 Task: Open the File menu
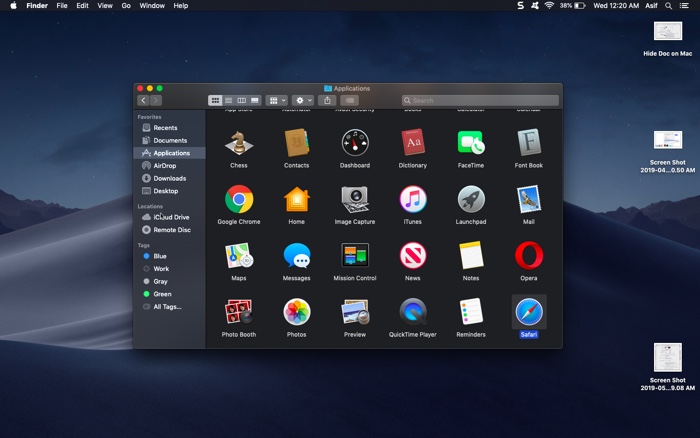point(62,5)
